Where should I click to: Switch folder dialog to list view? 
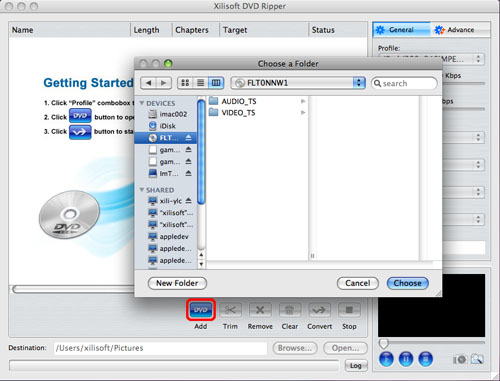pyautogui.click(x=200, y=83)
